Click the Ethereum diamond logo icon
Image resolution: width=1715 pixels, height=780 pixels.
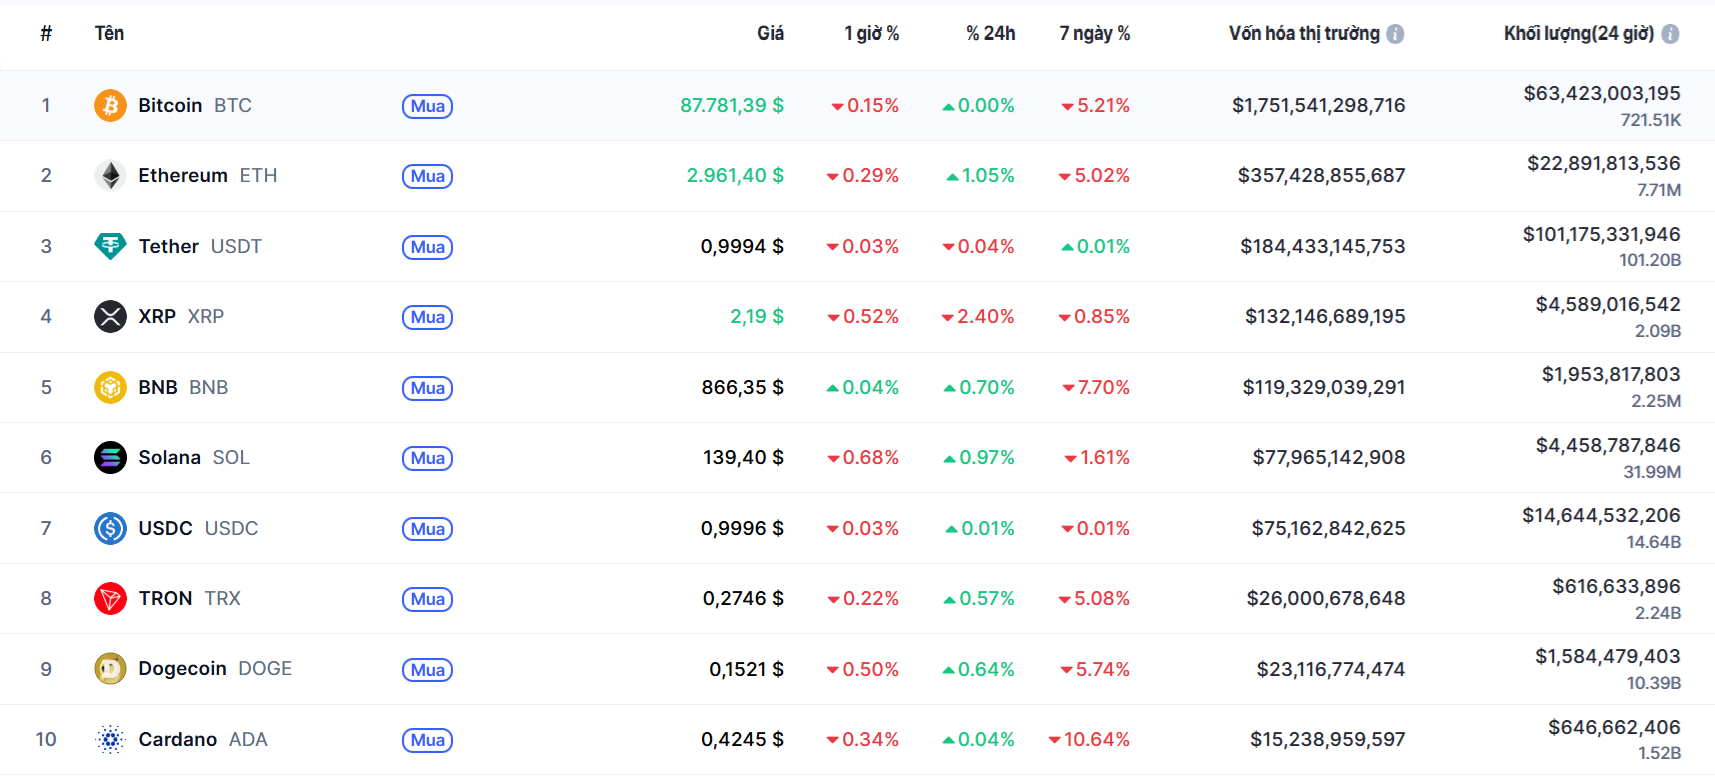pyautogui.click(x=110, y=176)
